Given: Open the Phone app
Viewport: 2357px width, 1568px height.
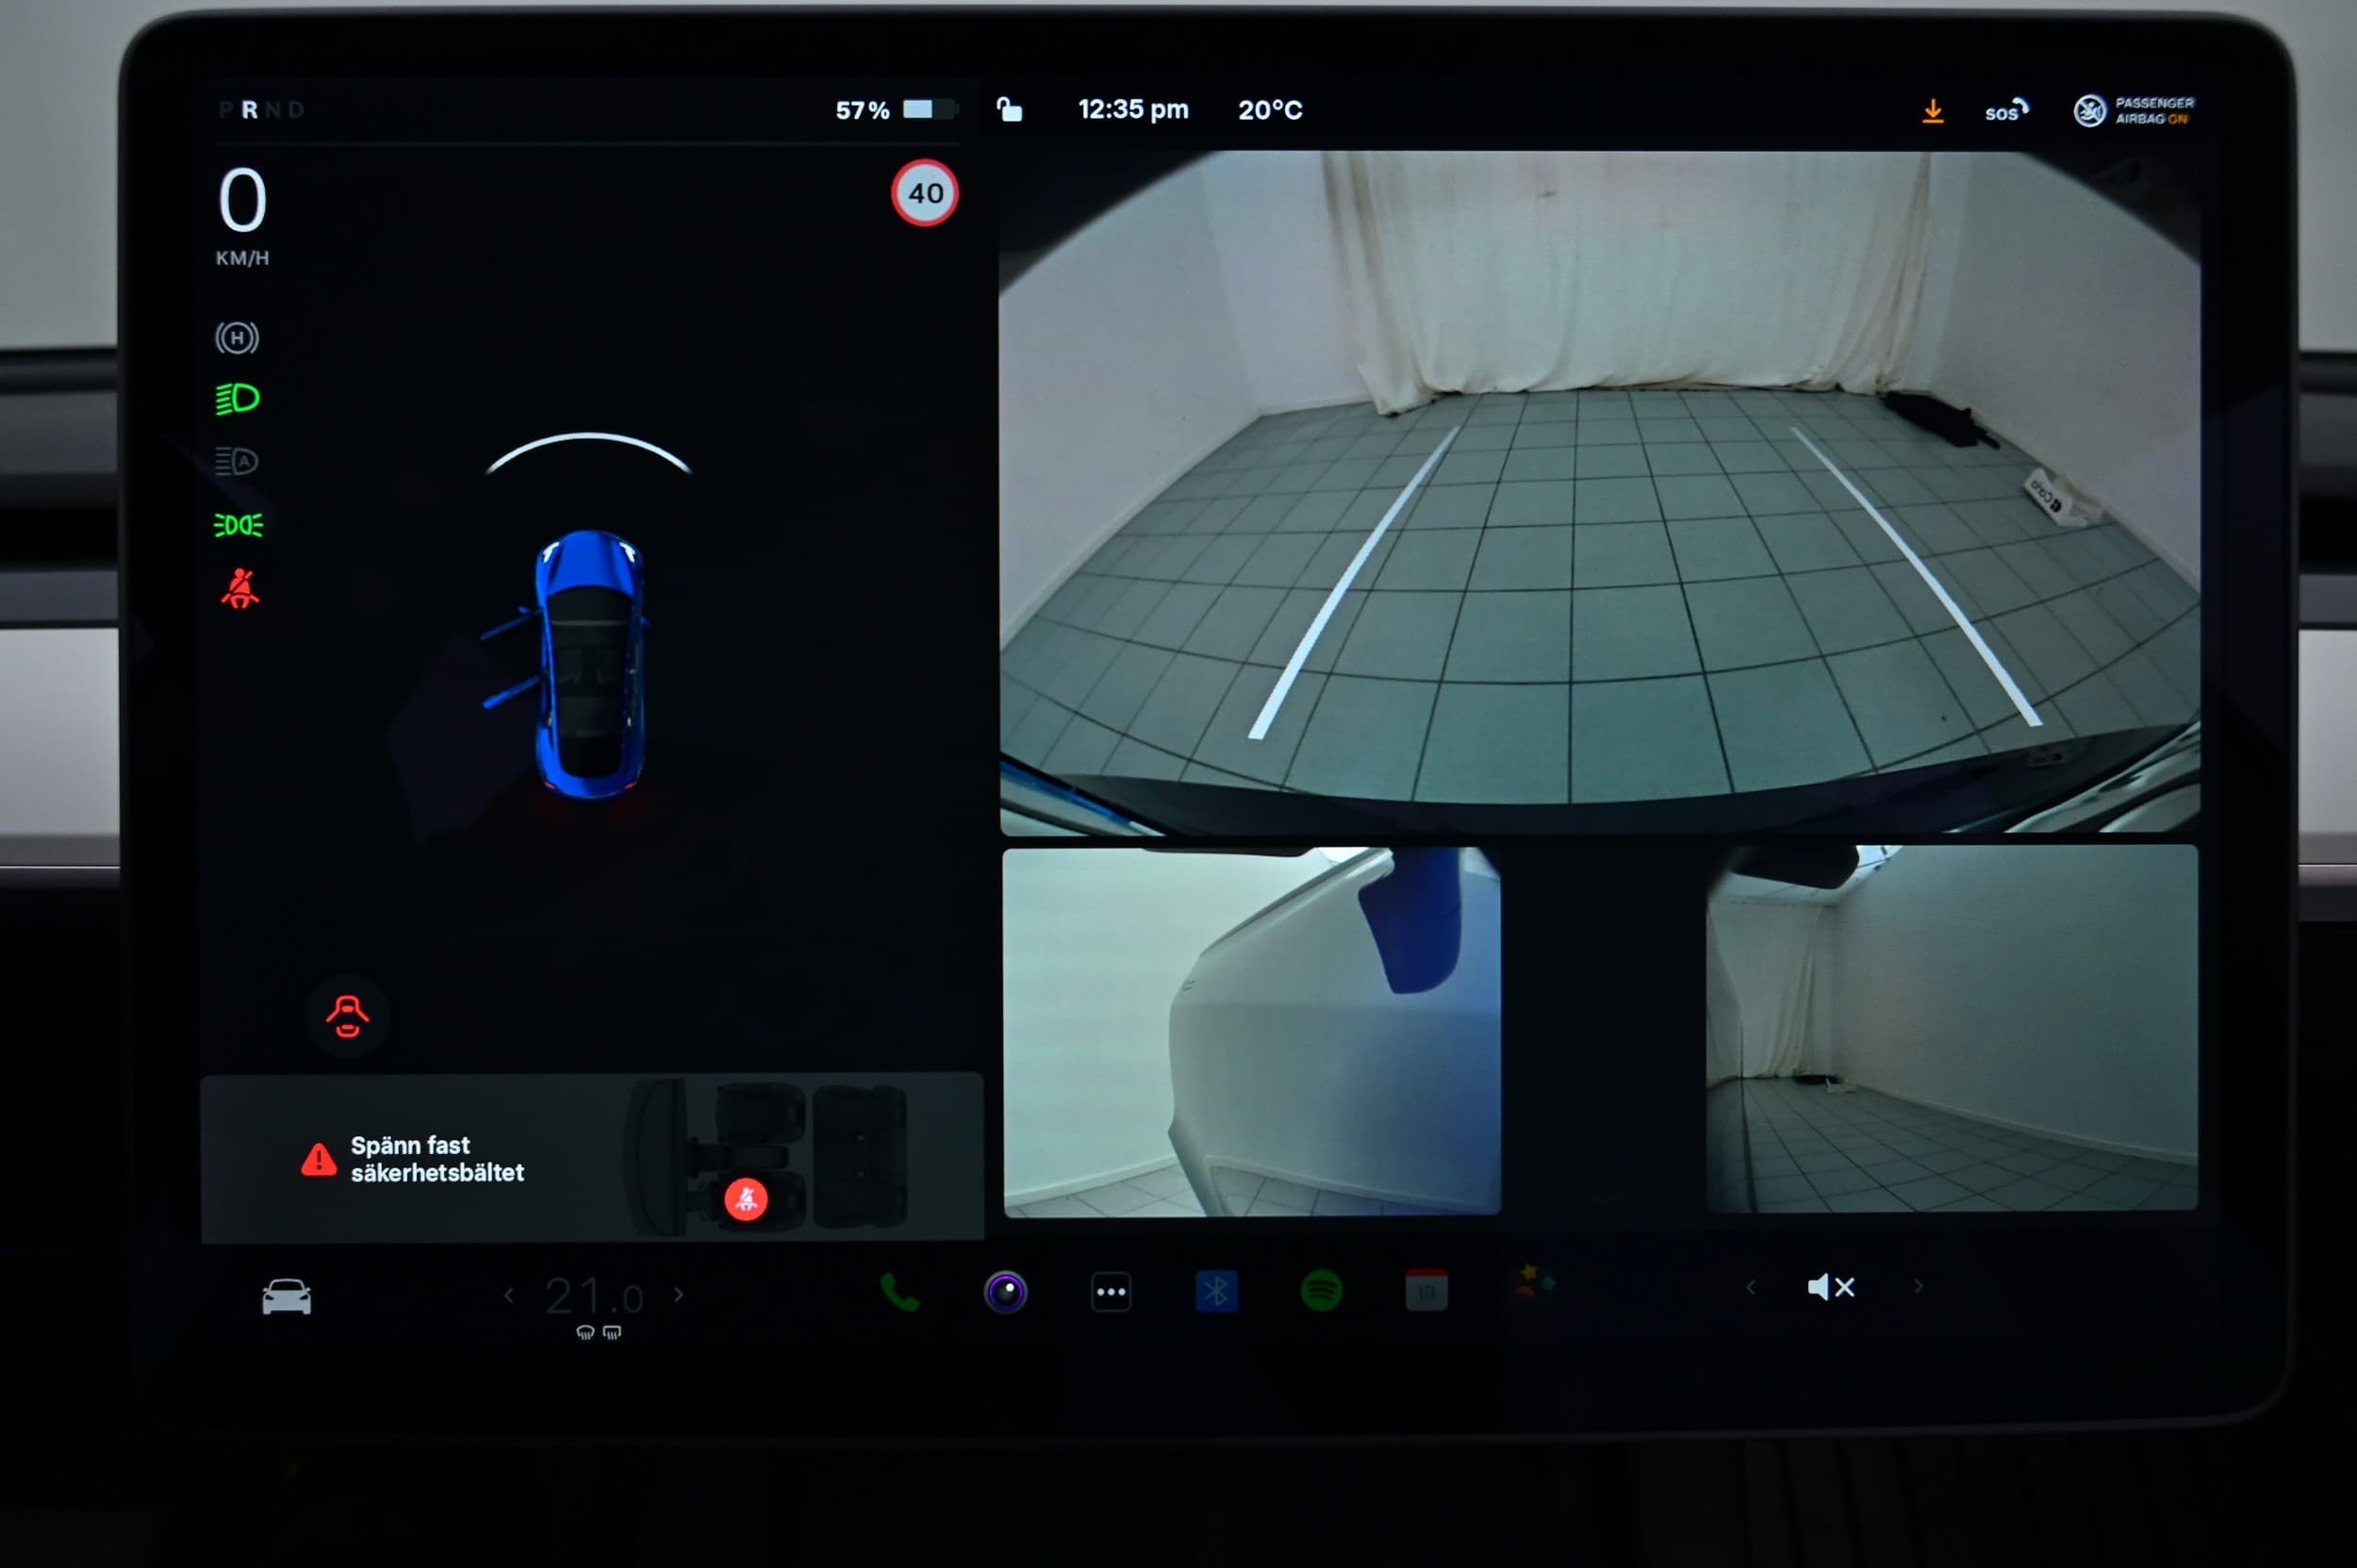Looking at the screenshot, I should (899, 1292).
